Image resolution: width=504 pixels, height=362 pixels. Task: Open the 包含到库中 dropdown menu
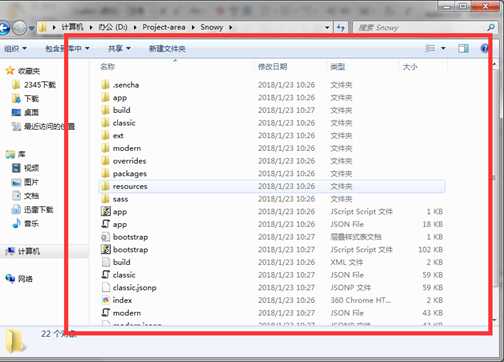coord(67,49)
